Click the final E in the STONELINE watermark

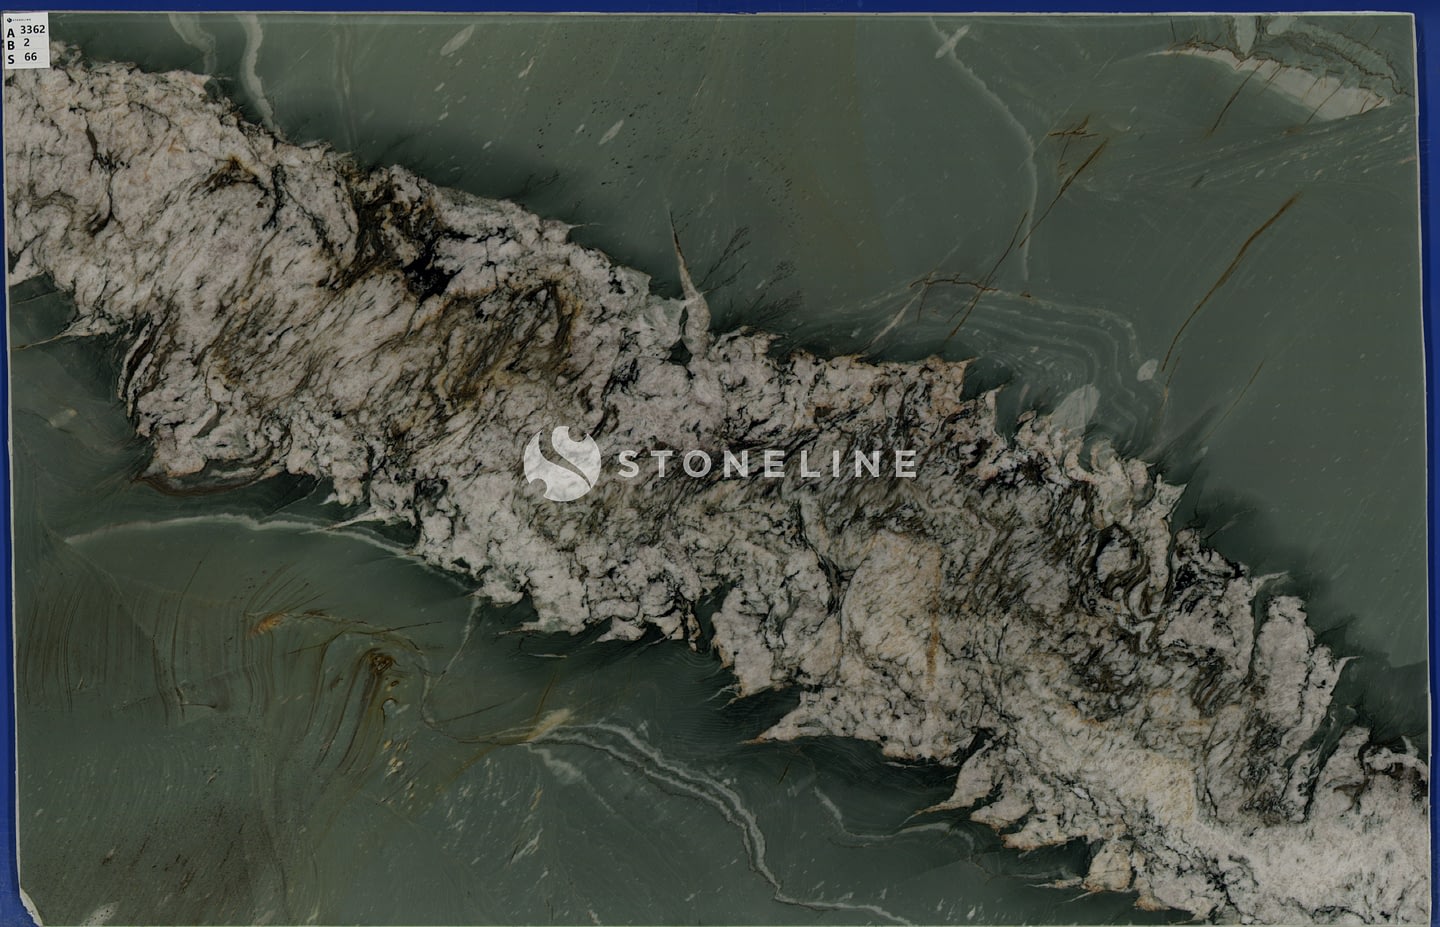pyautogui.click(x=904, y=464)
